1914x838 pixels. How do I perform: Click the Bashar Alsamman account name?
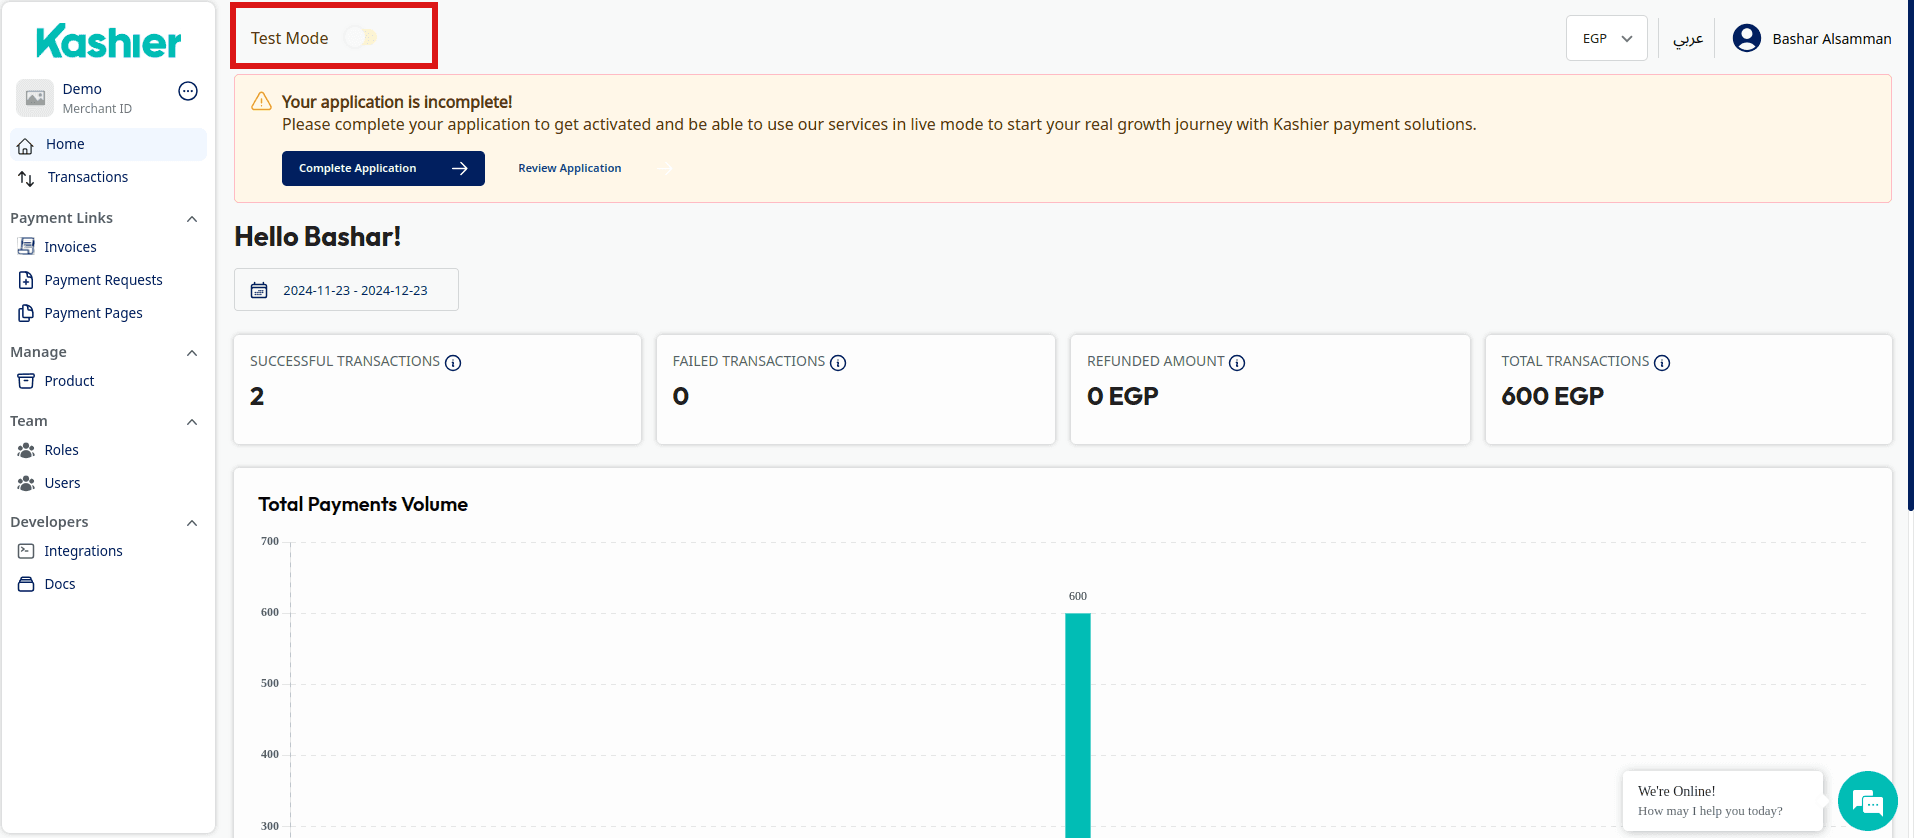[x=1831, y=39]
